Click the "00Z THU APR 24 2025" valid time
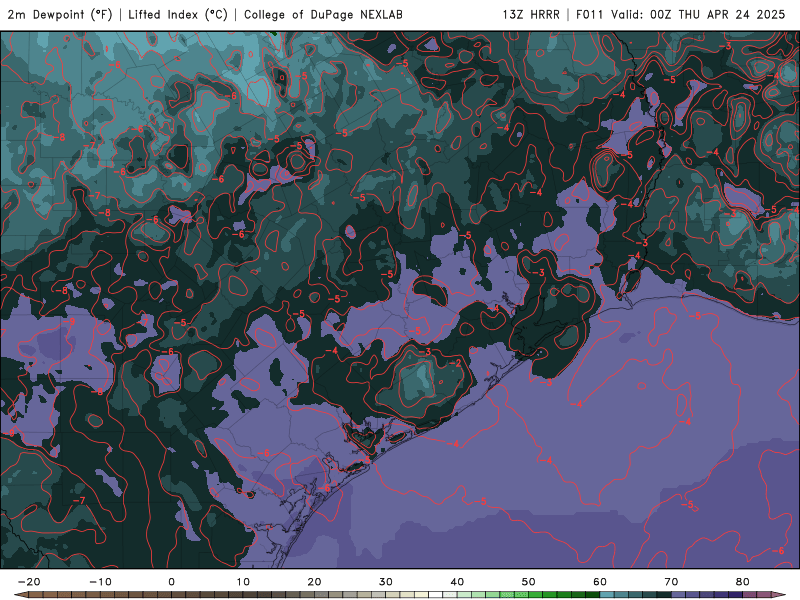Viewport: 800px width, 600px height. coord(717,15)
